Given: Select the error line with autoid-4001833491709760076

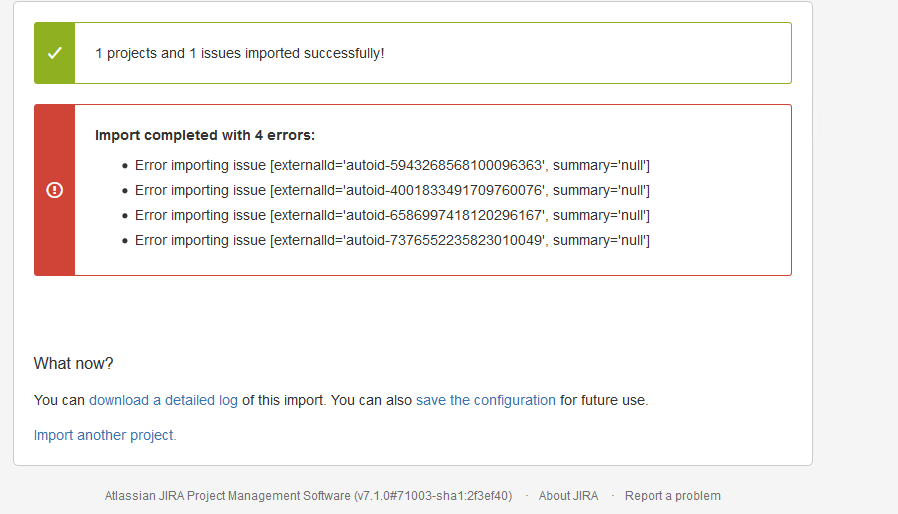Looking at the screenshot, I should (392, 190).
